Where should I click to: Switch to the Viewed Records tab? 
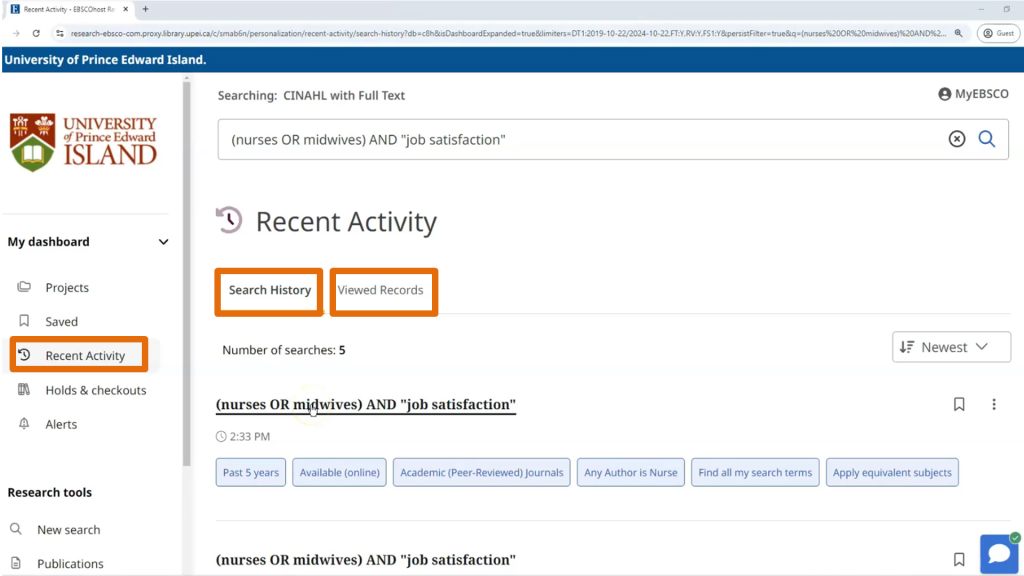(380, 290)
